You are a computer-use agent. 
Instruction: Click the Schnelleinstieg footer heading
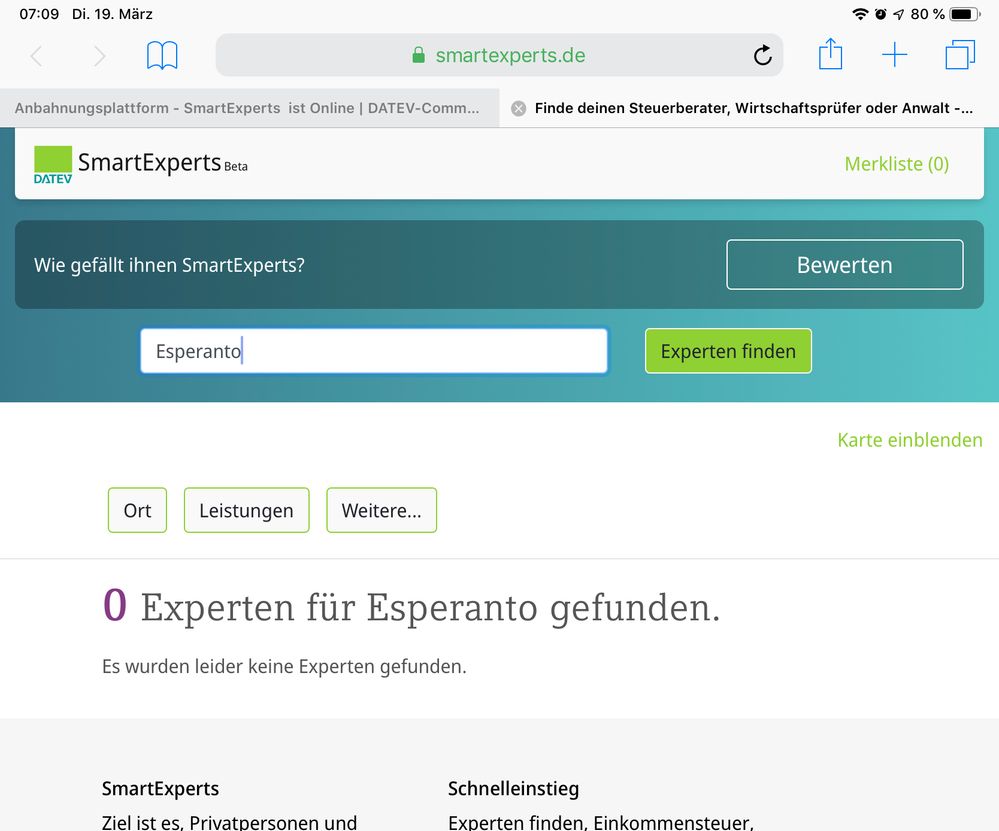pos(514,789)
